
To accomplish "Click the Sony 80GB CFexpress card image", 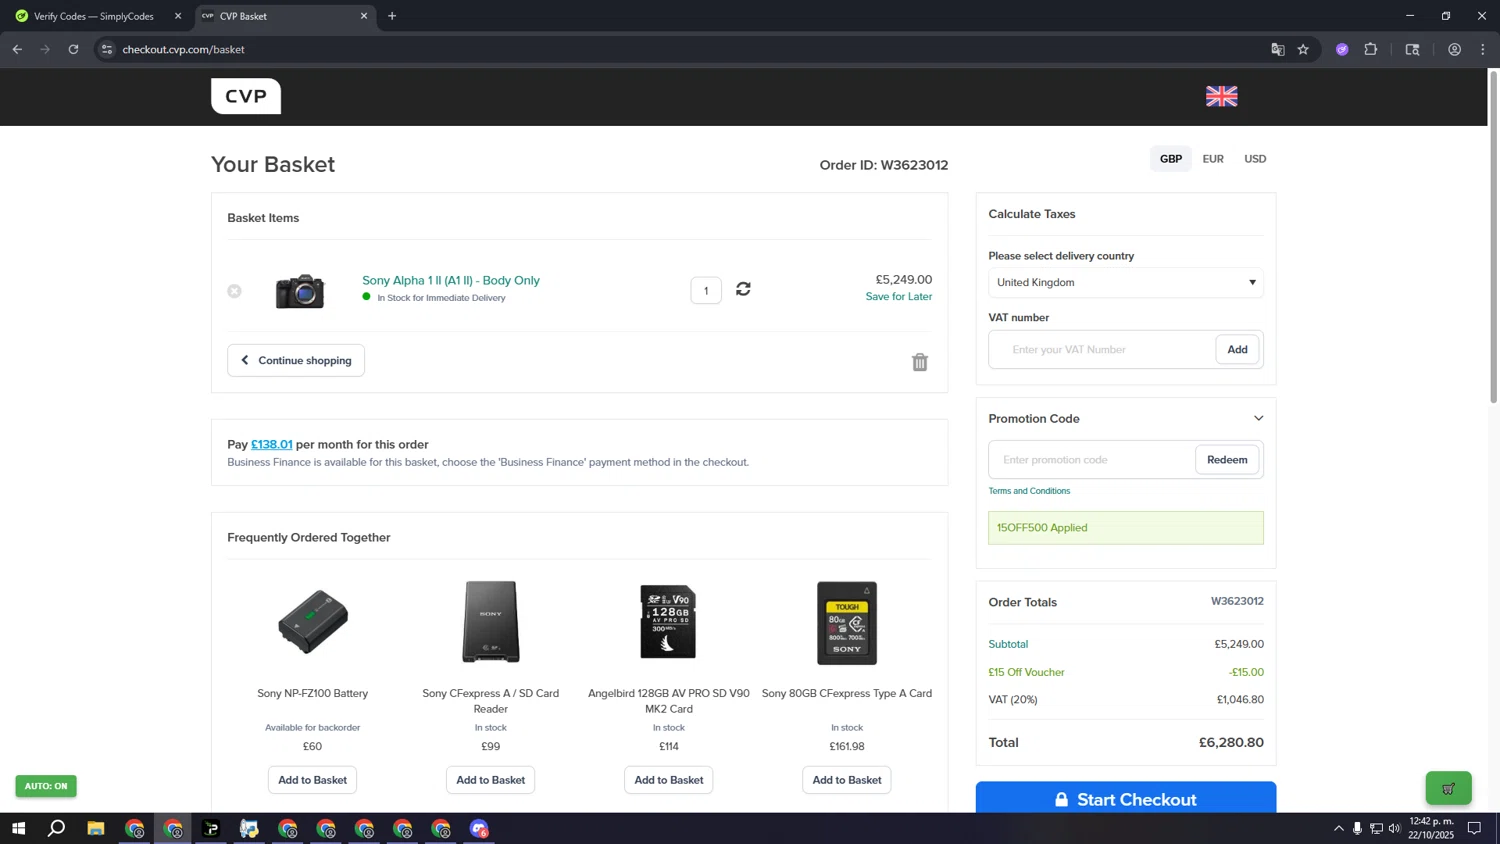I will coord(847,622).
